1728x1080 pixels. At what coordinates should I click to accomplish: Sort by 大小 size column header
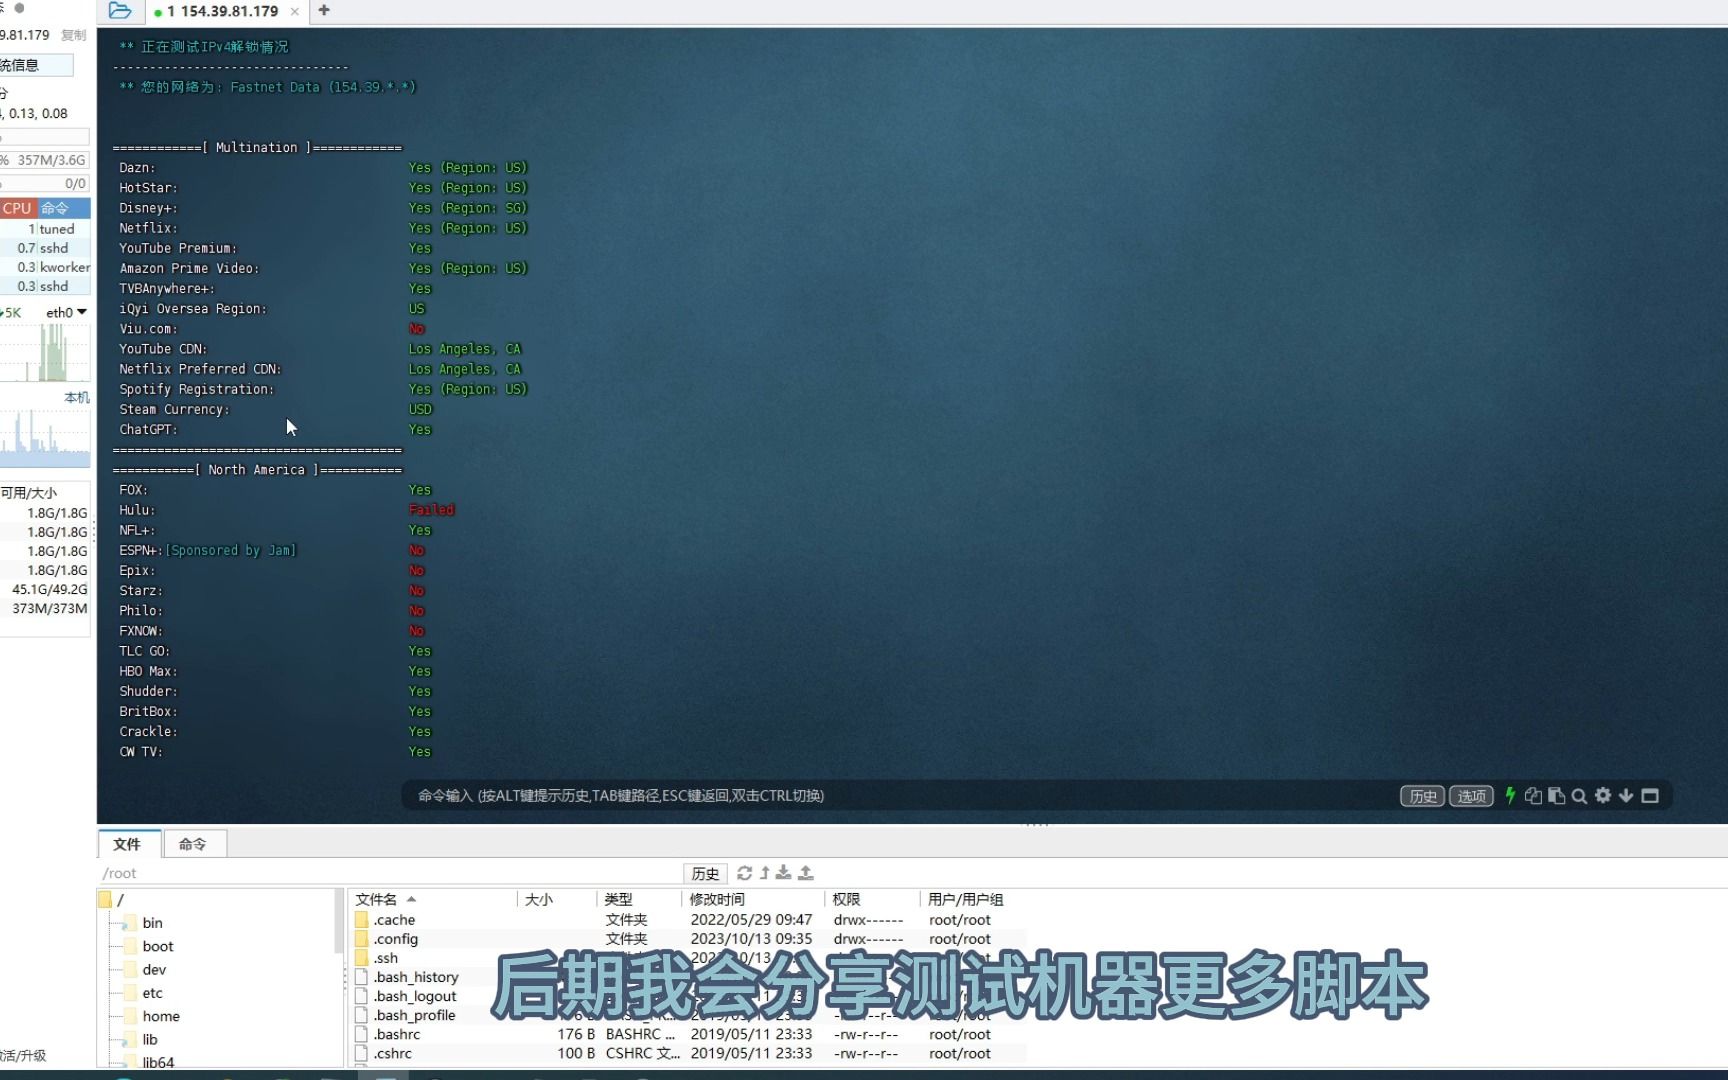coord(557,899)
